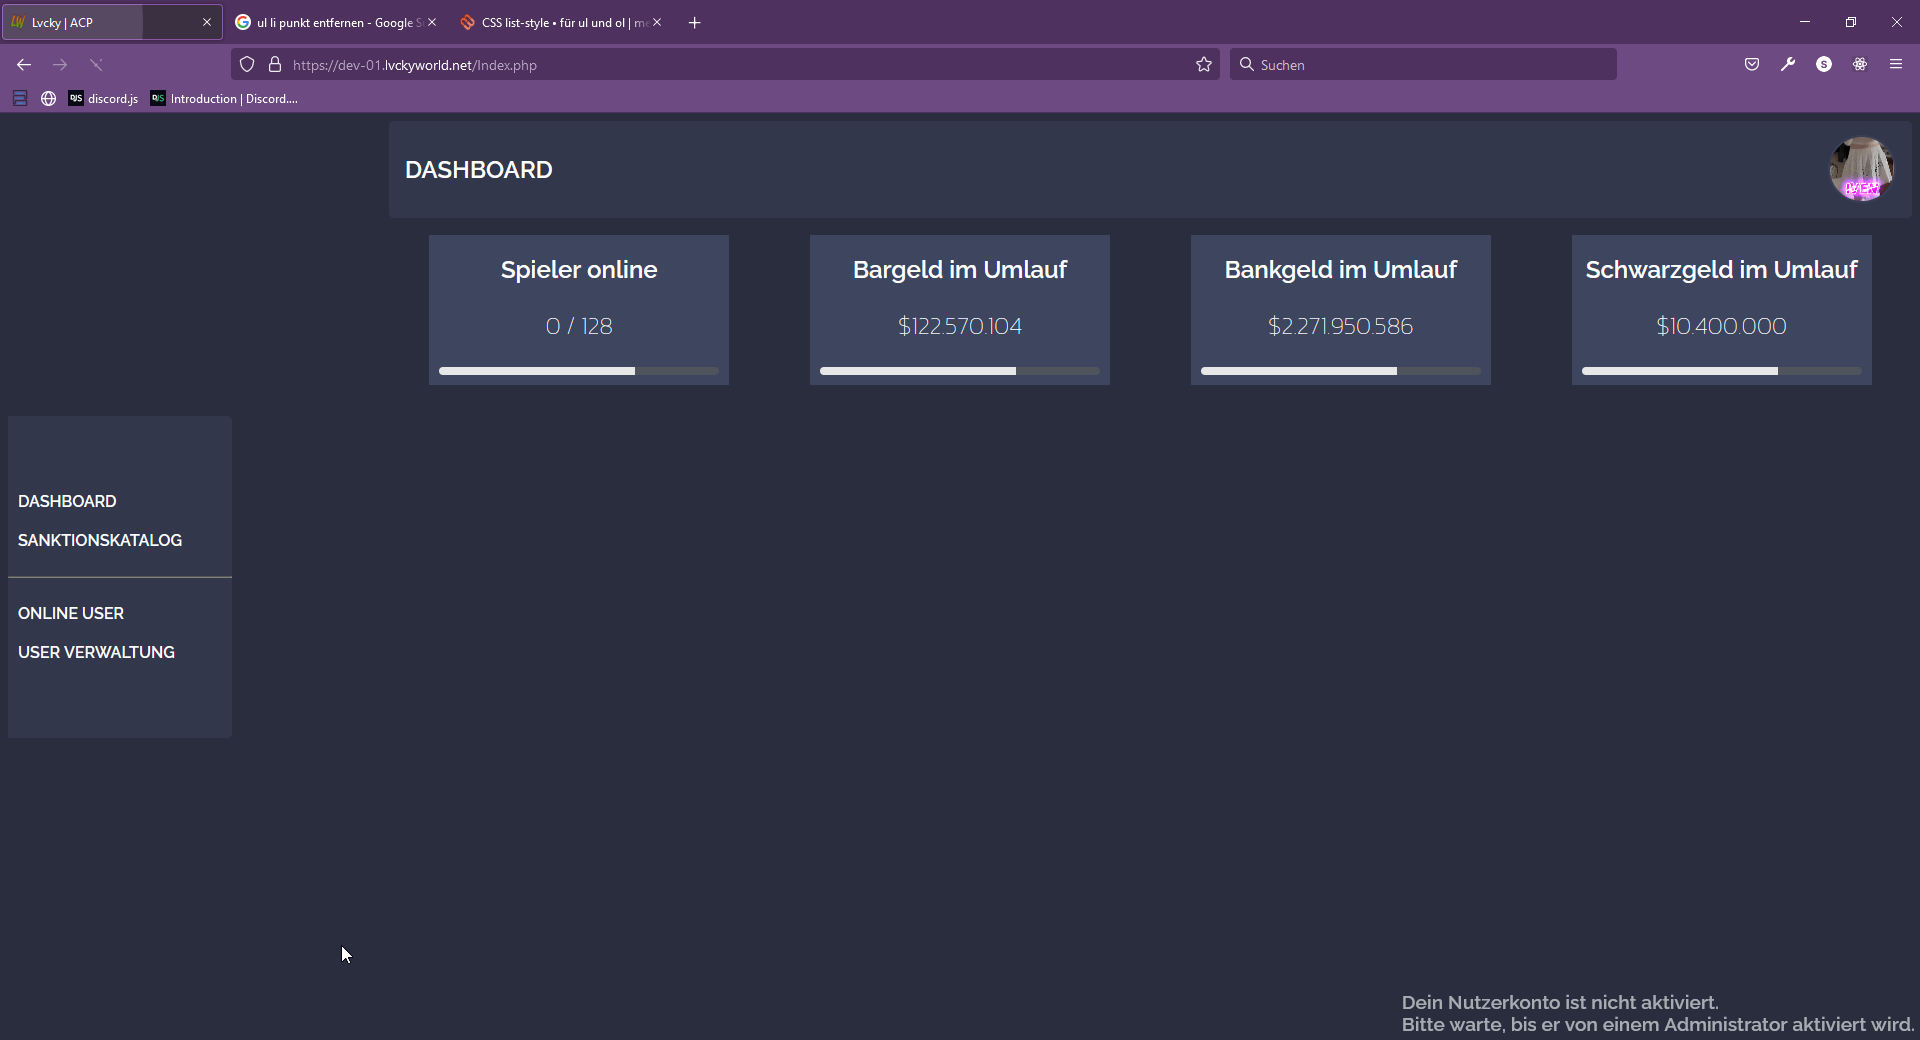Open the Firefox hamburger application menu
The image size is (1920, 1040).
(1896, 65)
